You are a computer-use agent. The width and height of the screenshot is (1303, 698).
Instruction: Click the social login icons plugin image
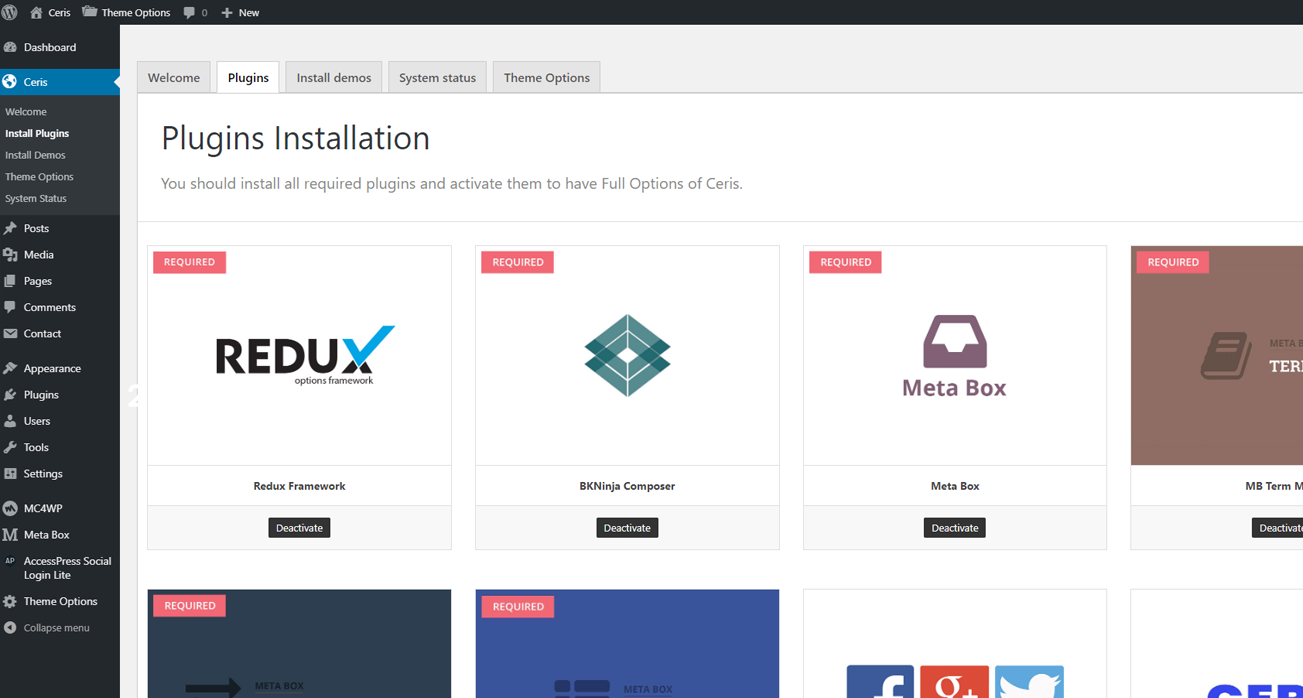tap(955, 681)
